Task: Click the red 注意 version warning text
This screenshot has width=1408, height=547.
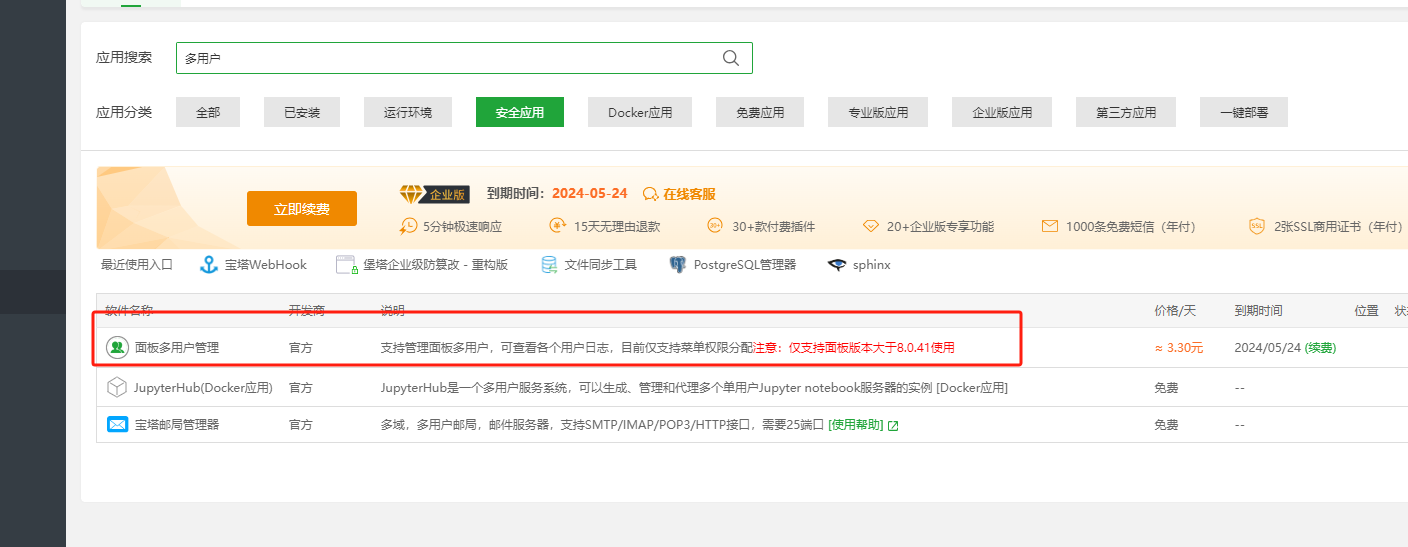Action: [854, 348]
